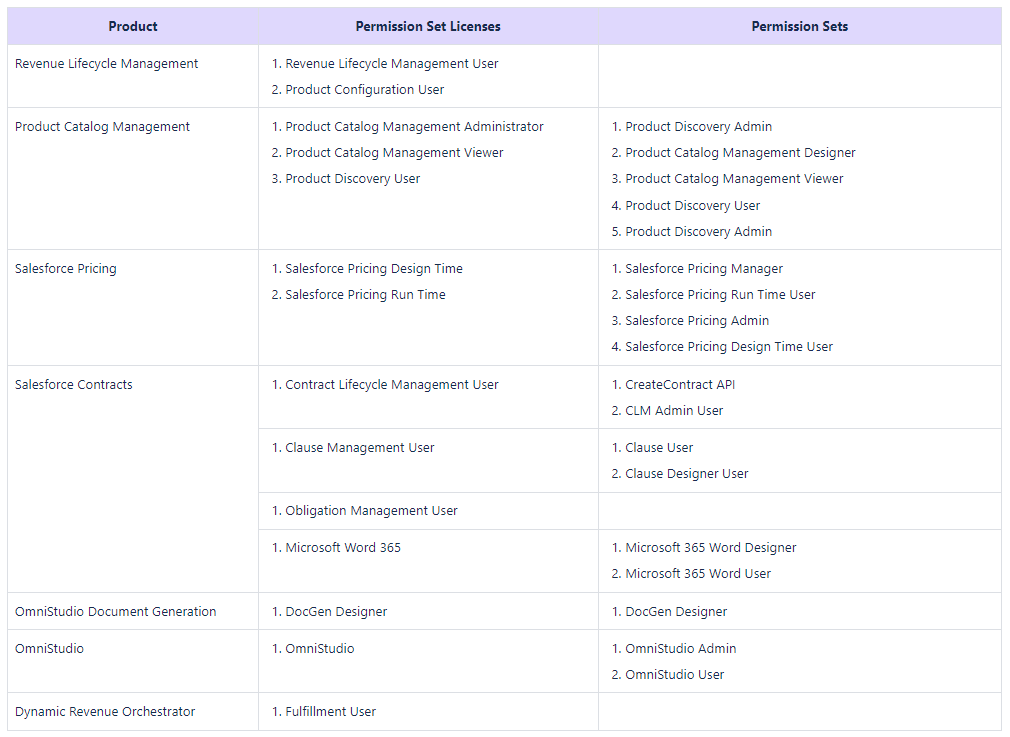Click the Permission Set Licenses column header
This screenshot has height=737, width=1010.
tap(428, 26)
